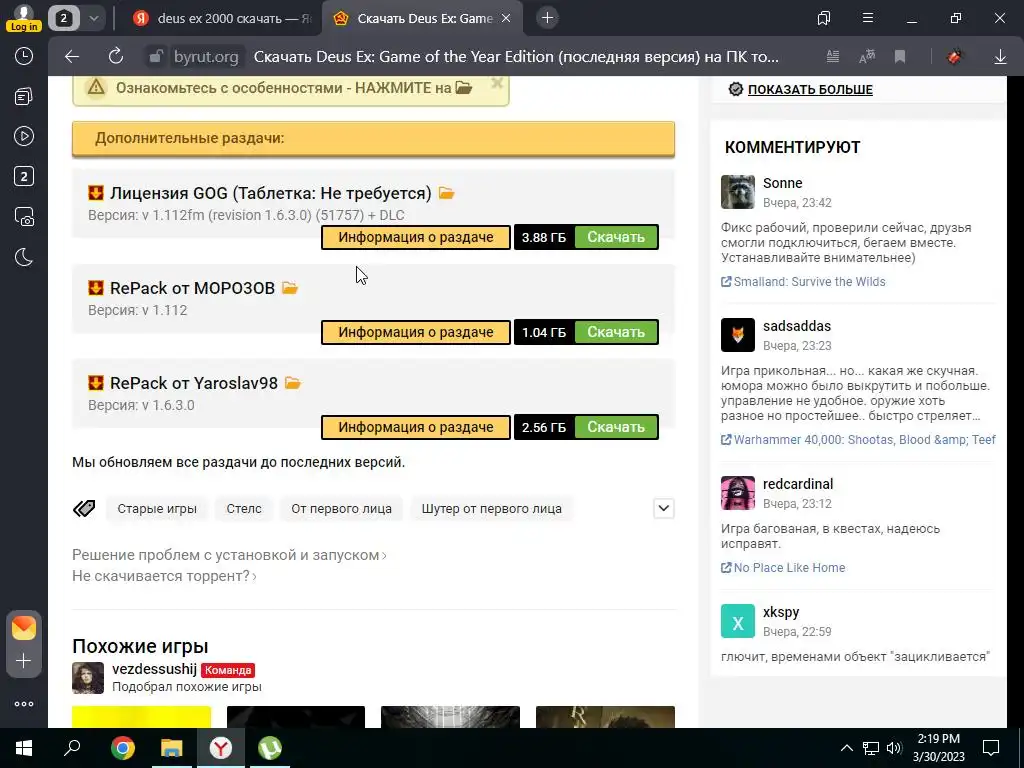Click the Log in profile icon
This screenshot has height=768, width=1024.
pyautogui.click(x=24, y=18)
